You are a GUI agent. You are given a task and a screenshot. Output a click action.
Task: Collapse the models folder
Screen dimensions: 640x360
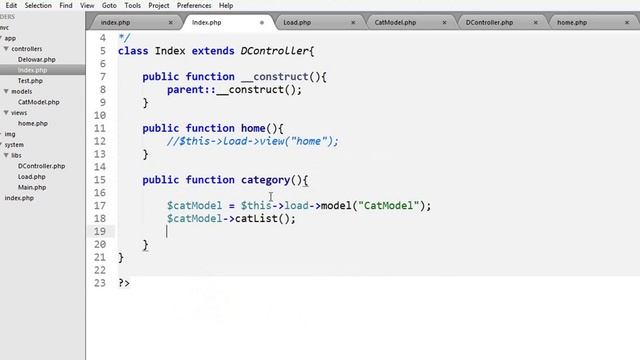tap(6, 91)
